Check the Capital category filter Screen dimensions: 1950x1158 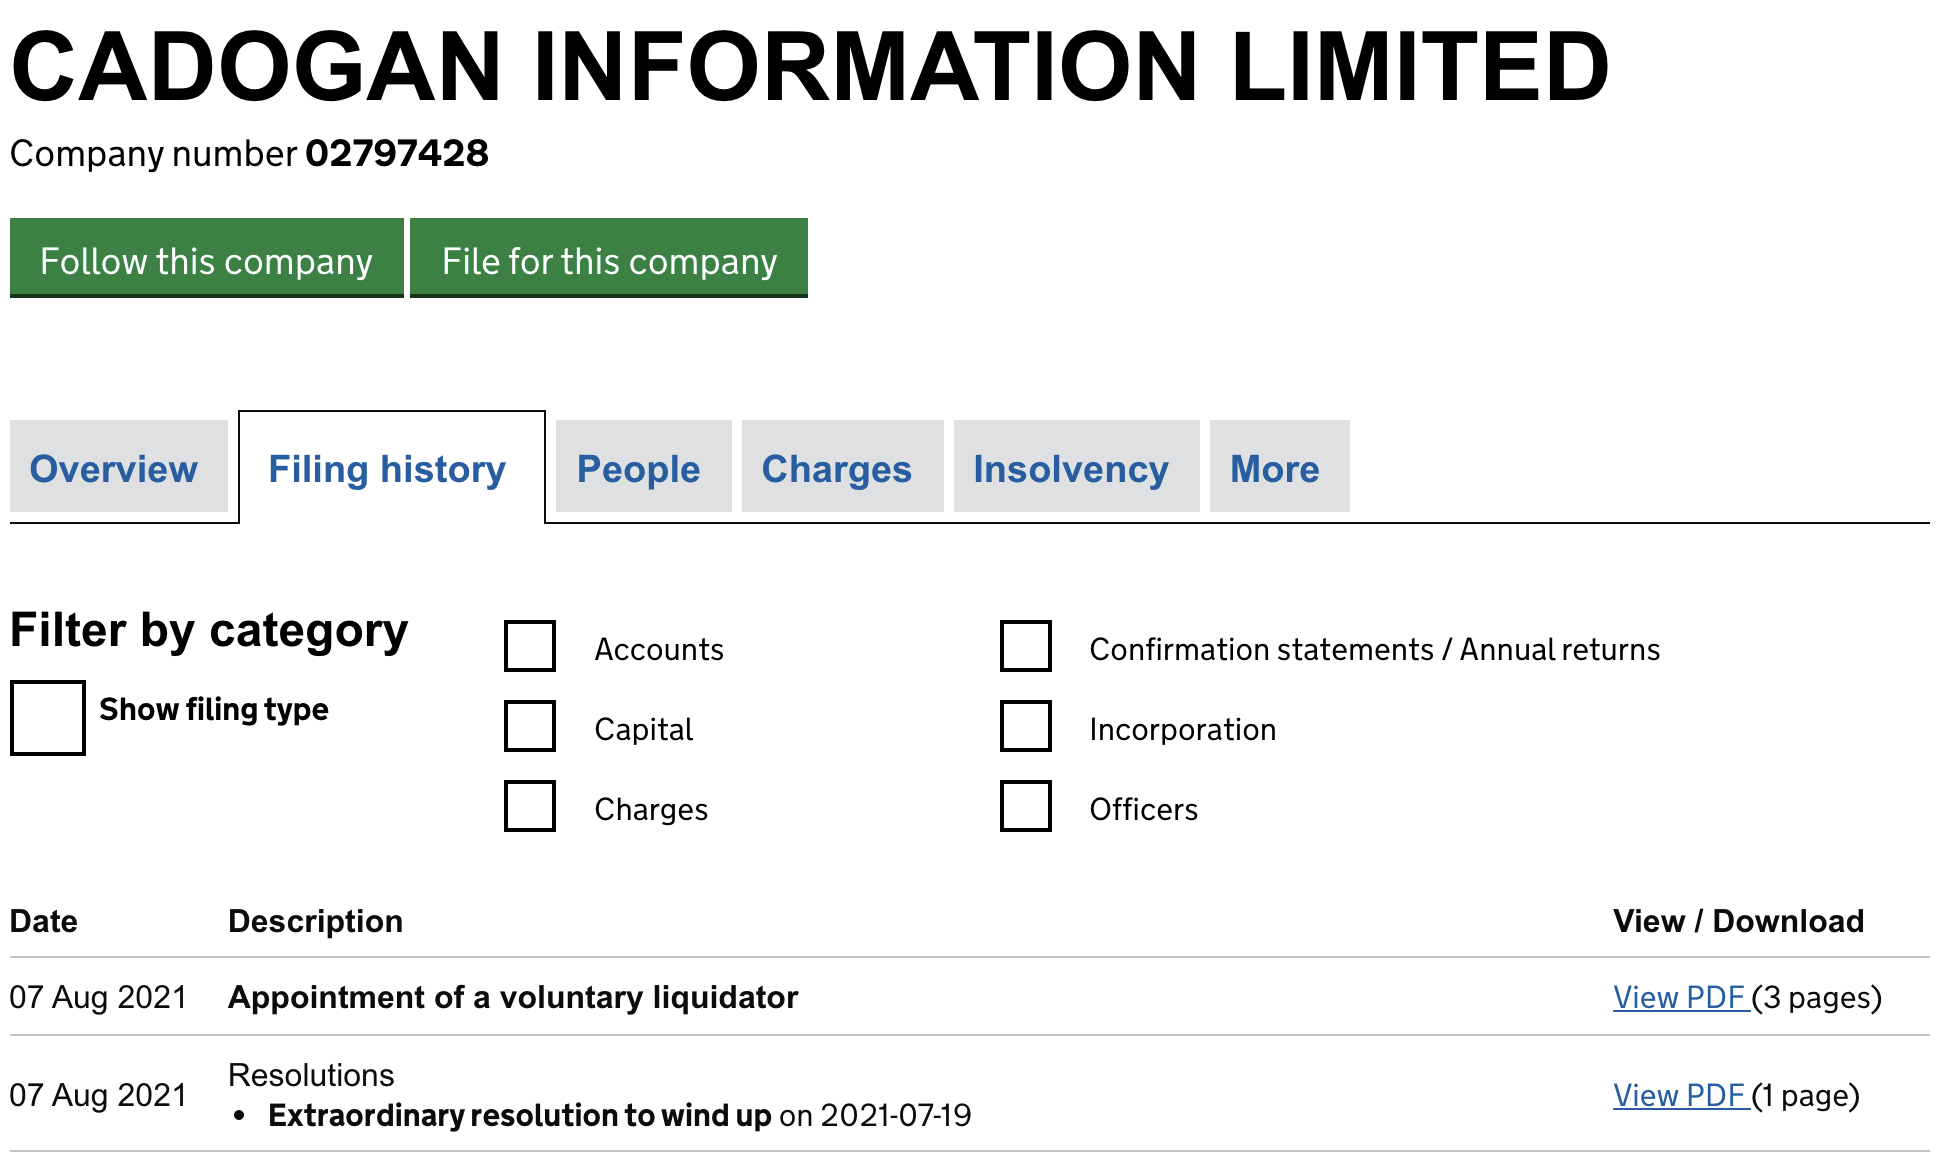click(530, 726)
